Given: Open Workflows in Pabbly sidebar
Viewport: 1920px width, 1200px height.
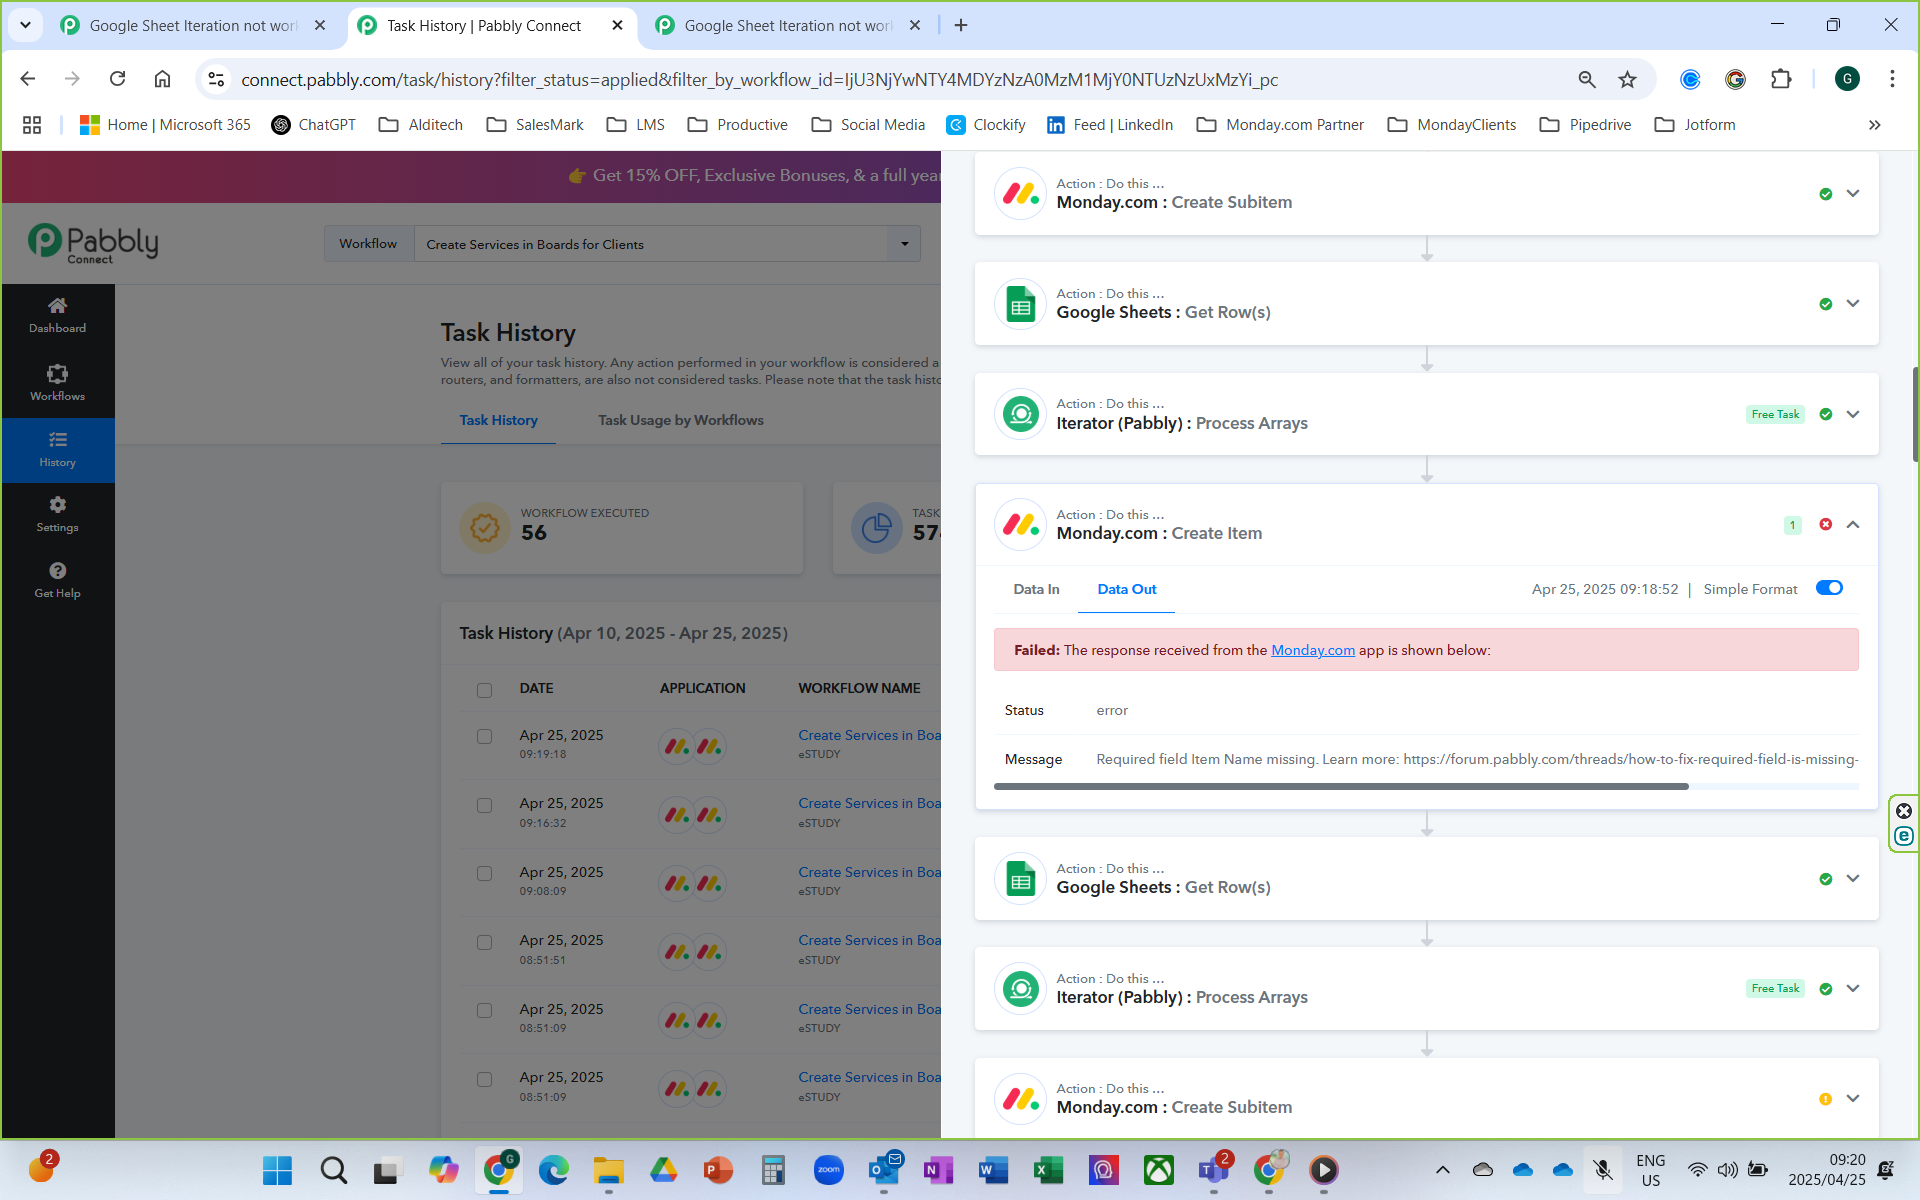Looking at the screenshot, I should point(57,383).
